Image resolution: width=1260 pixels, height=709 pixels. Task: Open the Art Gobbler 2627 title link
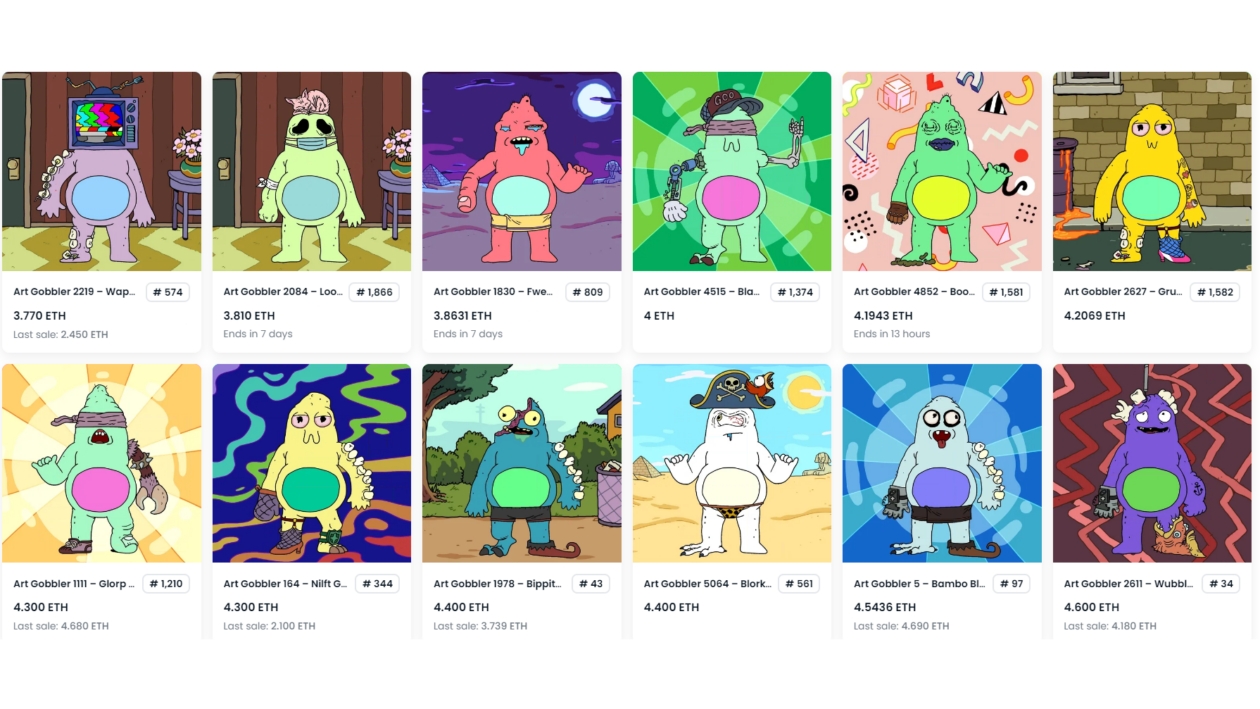pyautogui.click(x=1123, y=292)
